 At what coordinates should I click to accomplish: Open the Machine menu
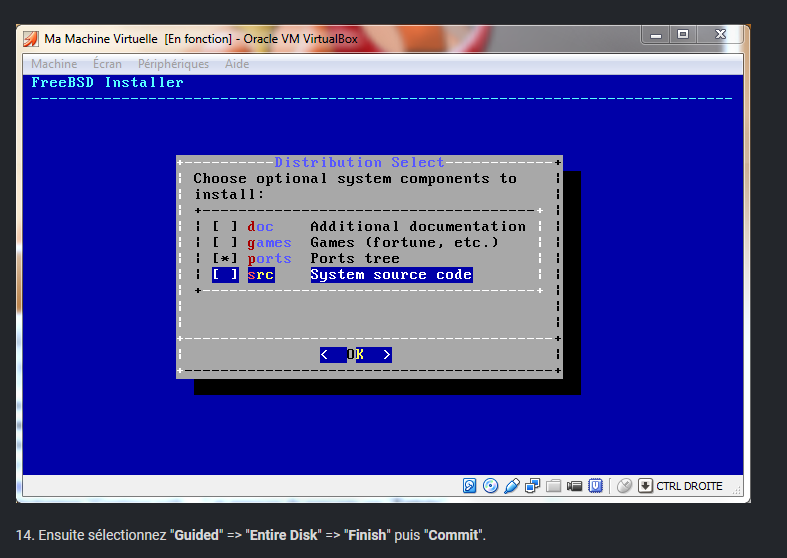pos(54,64)
